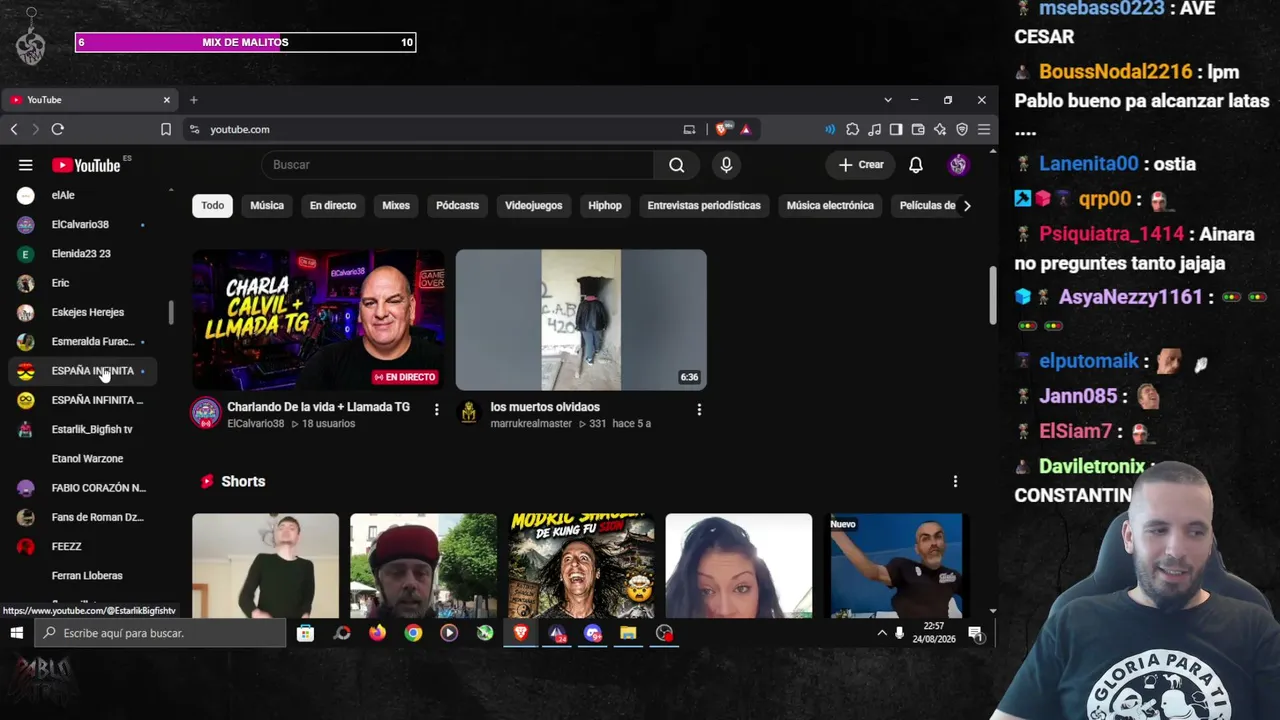The width and height of the screenshot is (1280, 720).
Task: Open the account avatar menu
Action: pyautogui.click(x=958, y=165)
